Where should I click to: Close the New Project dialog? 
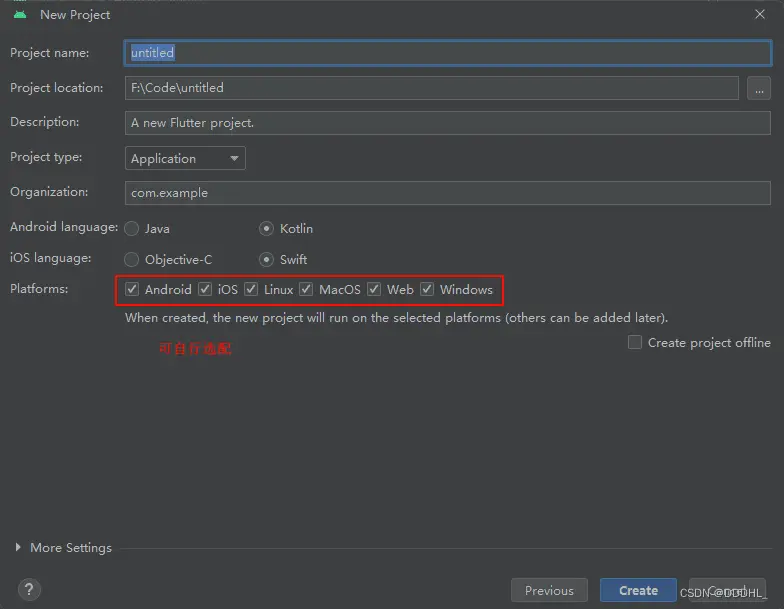pyautogui.click(x=759, y=14)
